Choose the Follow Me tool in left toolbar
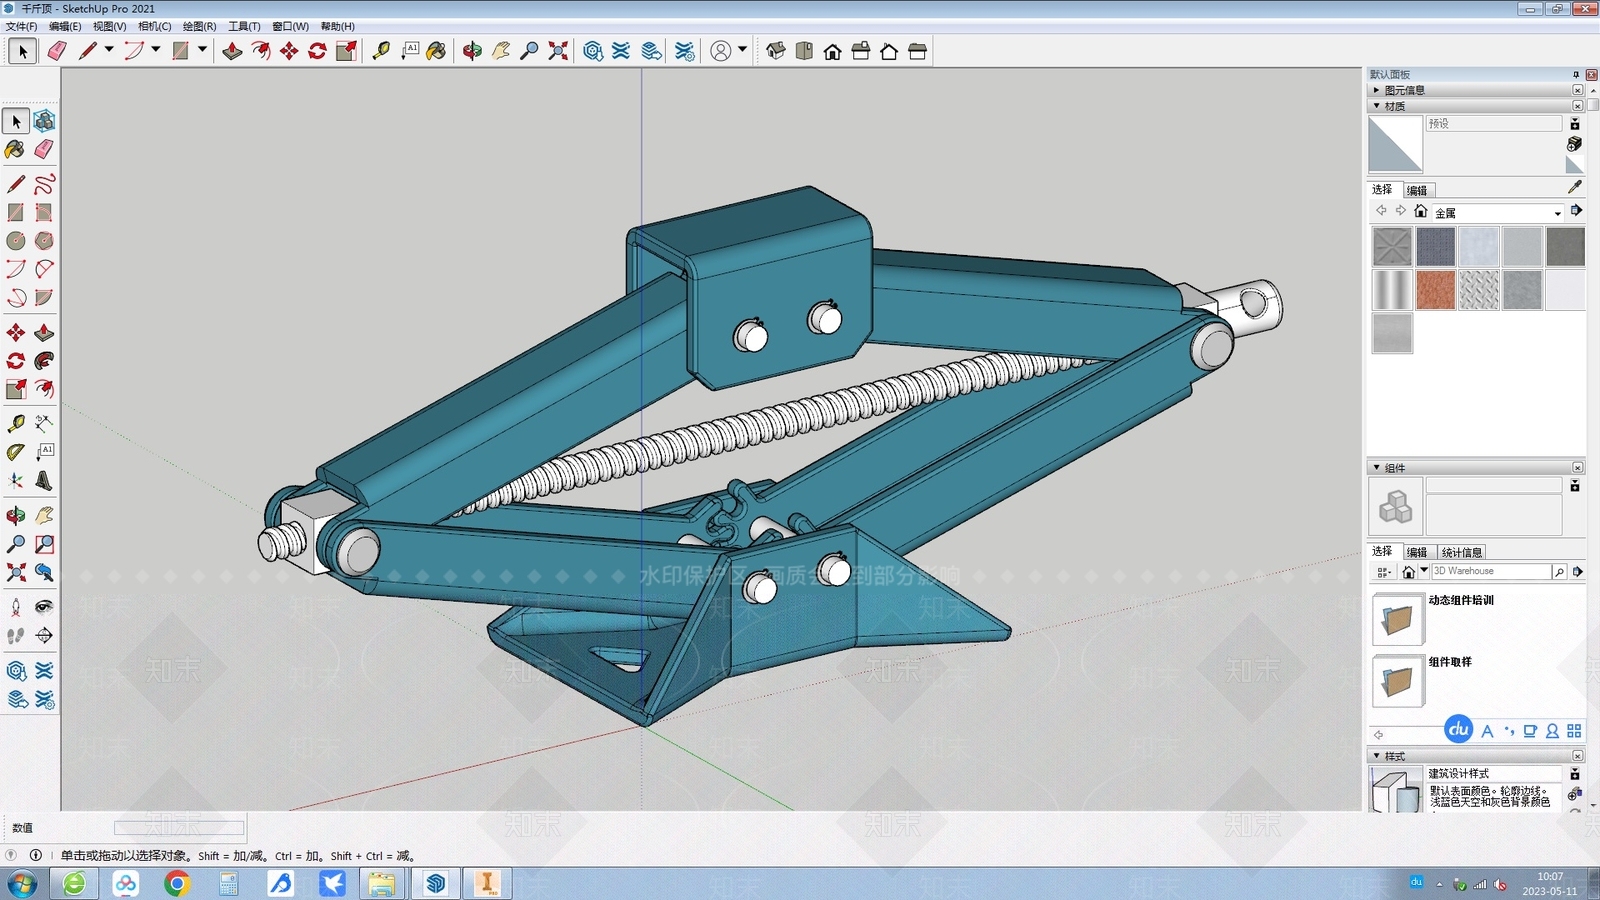Image resolution: width=1600 pixels, height=900 pixels. (x=44, y=361)
